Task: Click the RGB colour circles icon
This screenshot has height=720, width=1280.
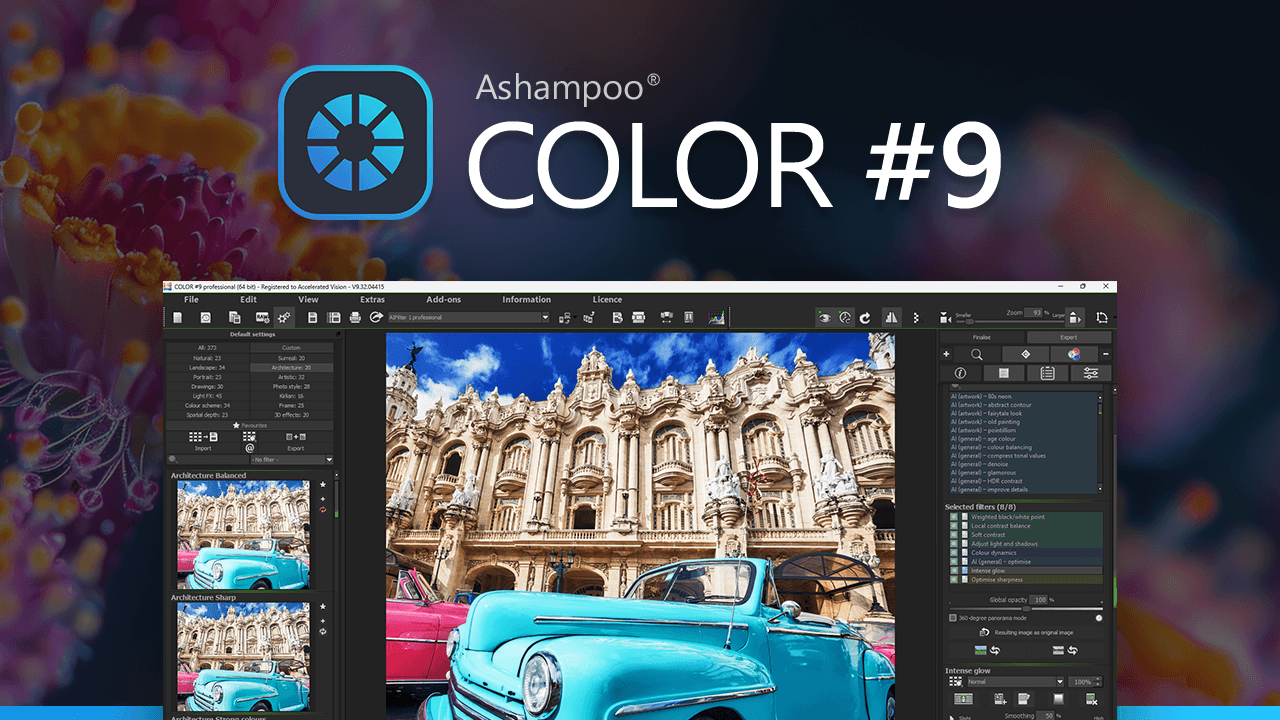Action: click(1074, 354)
